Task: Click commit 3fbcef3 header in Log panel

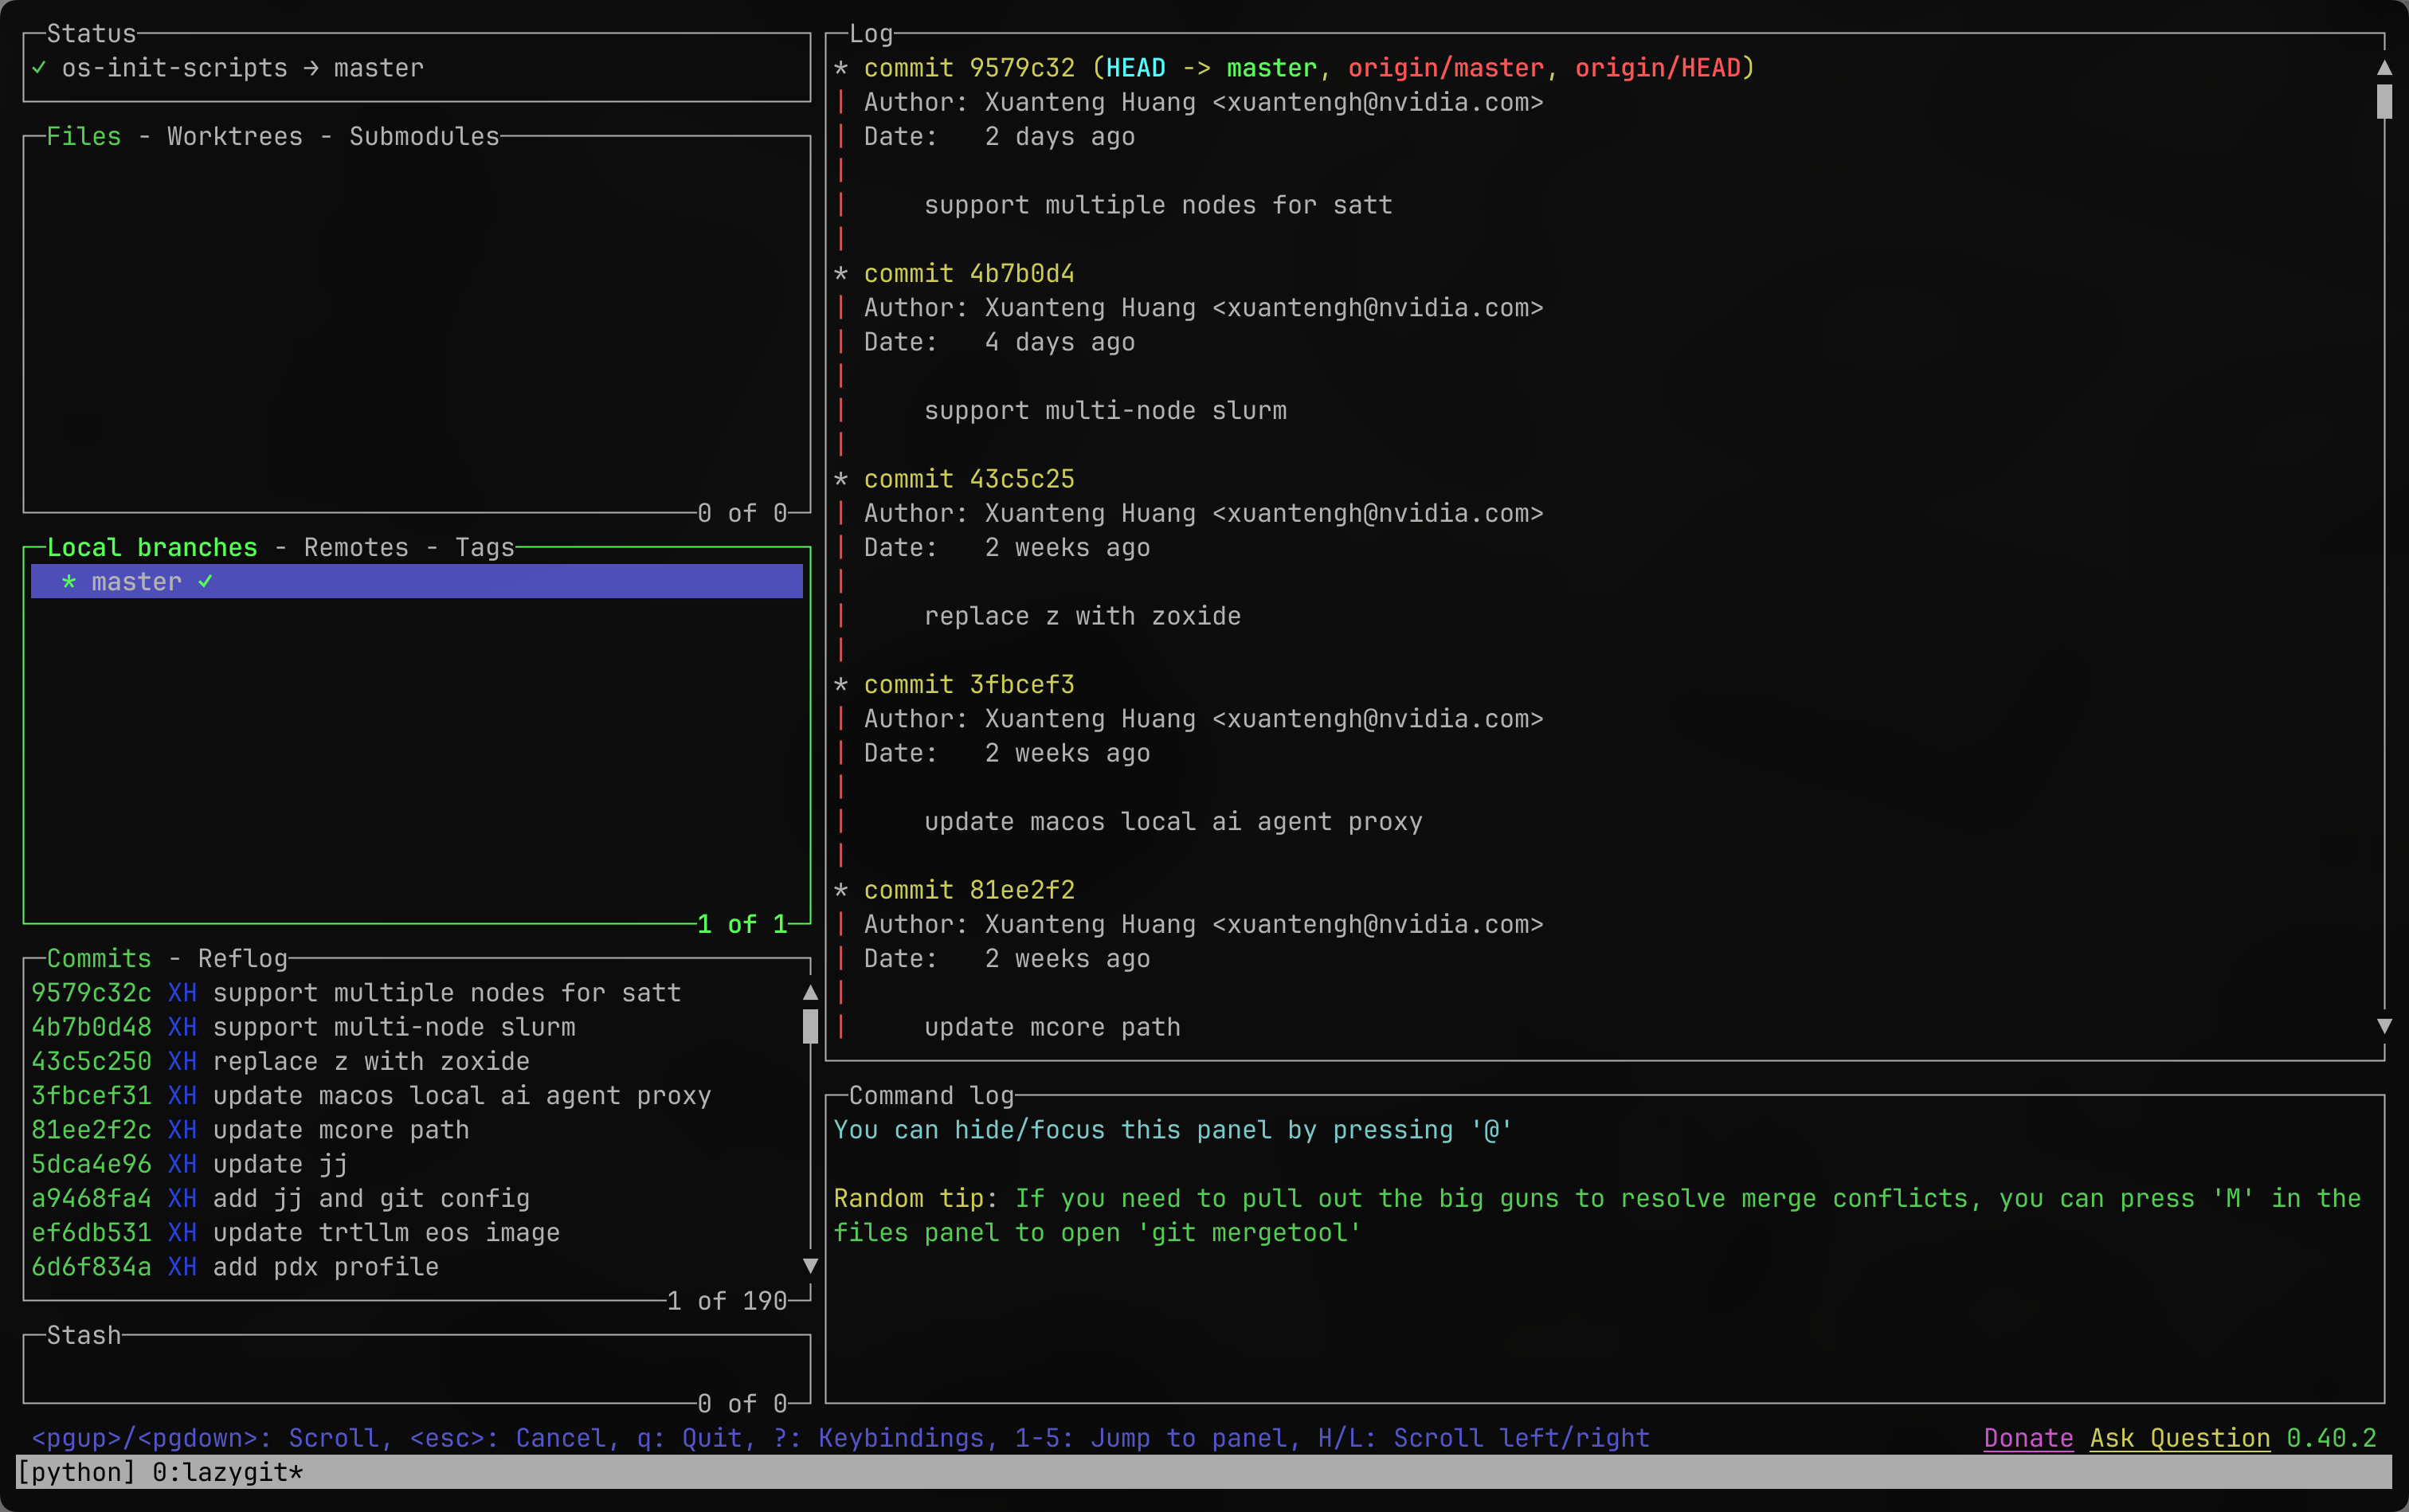Action: tap(969, 684)
